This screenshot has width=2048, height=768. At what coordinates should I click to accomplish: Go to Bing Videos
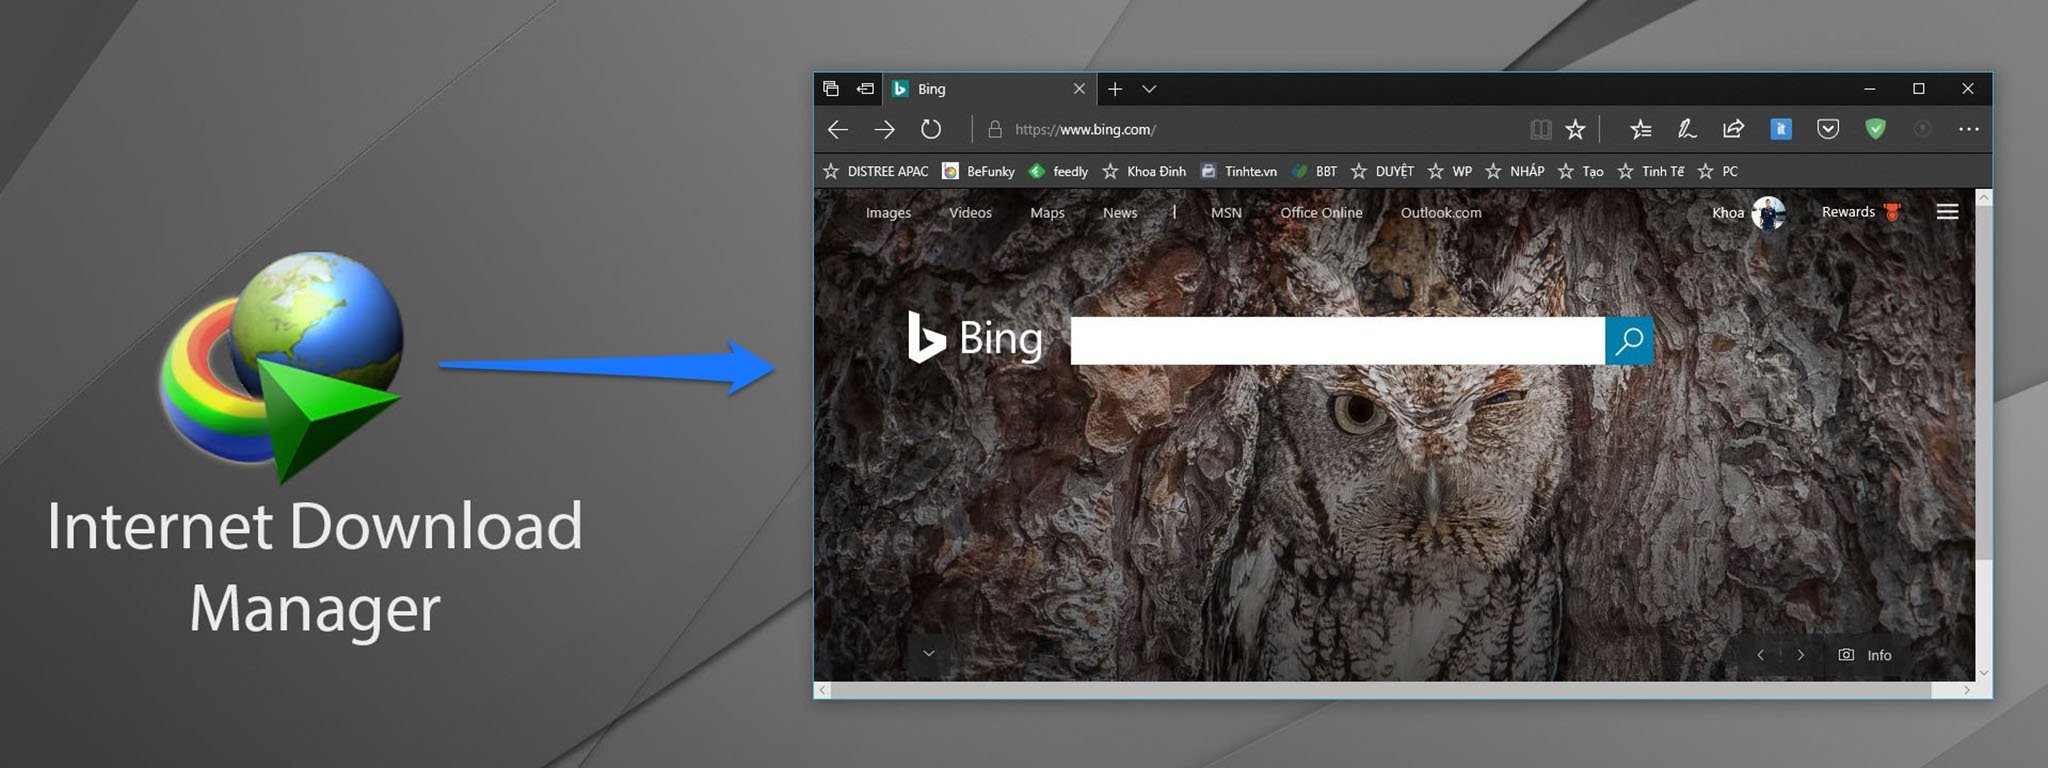click(x=970, y=213)
